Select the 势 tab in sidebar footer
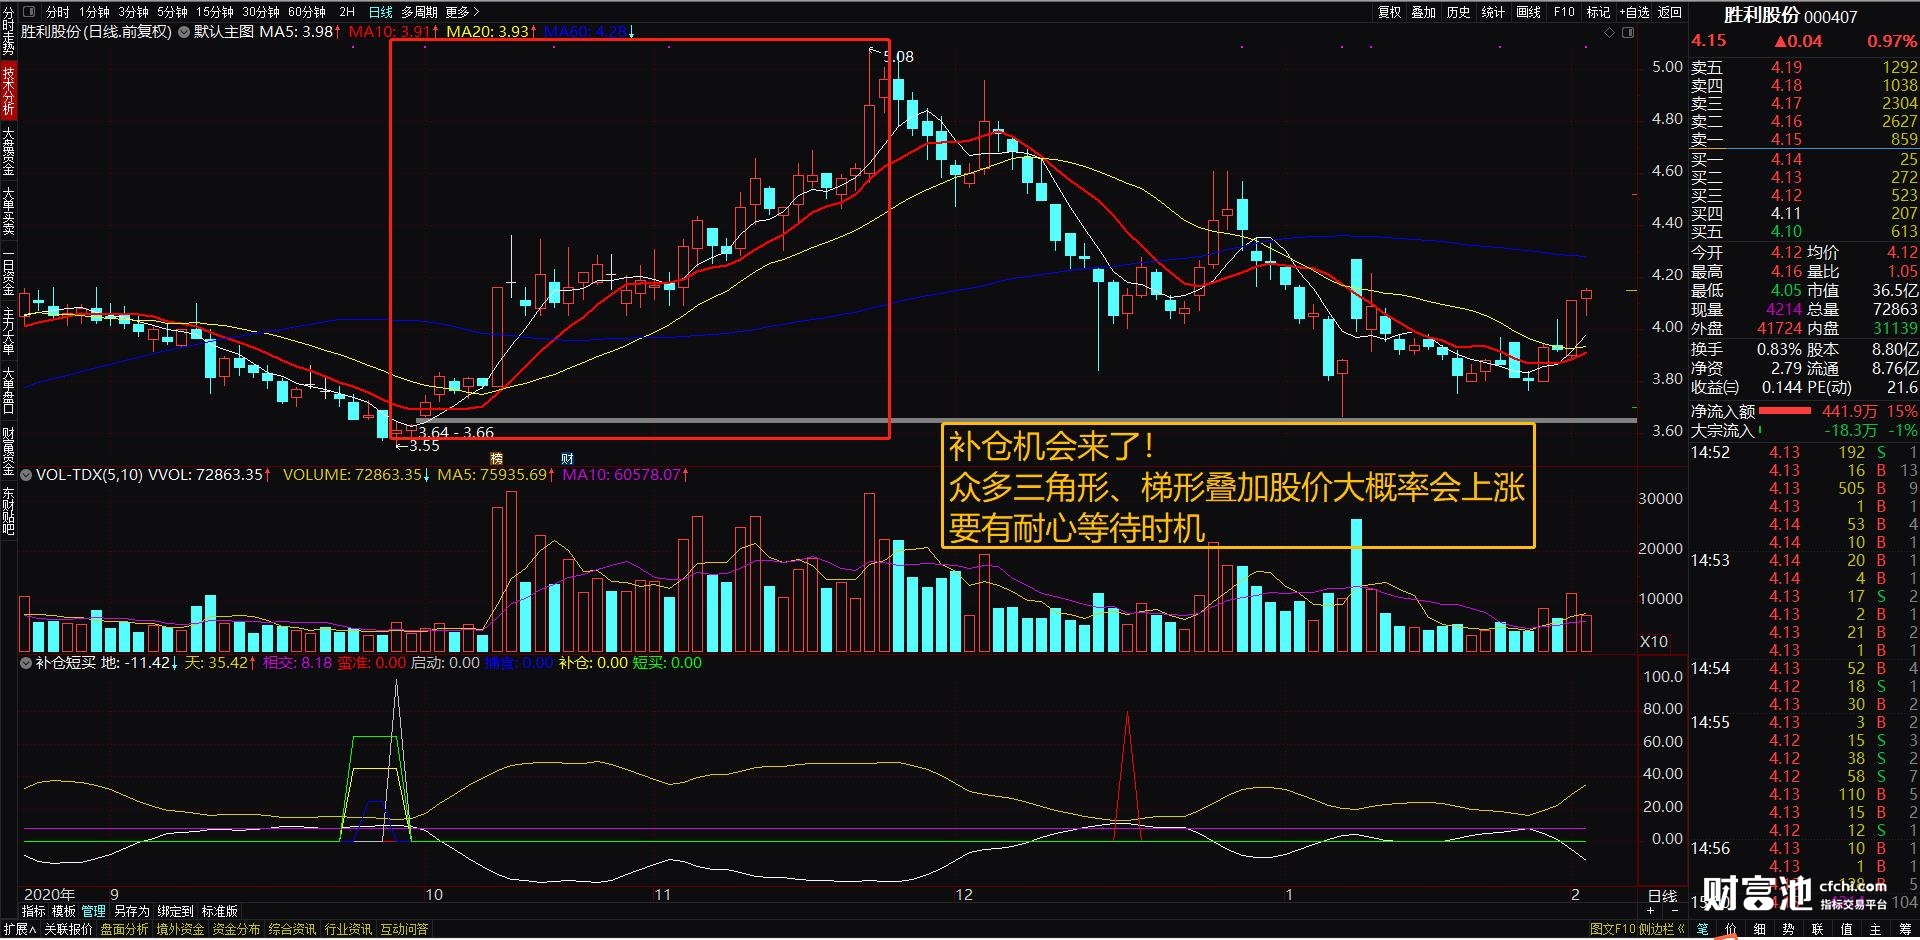 [1789, 929]
